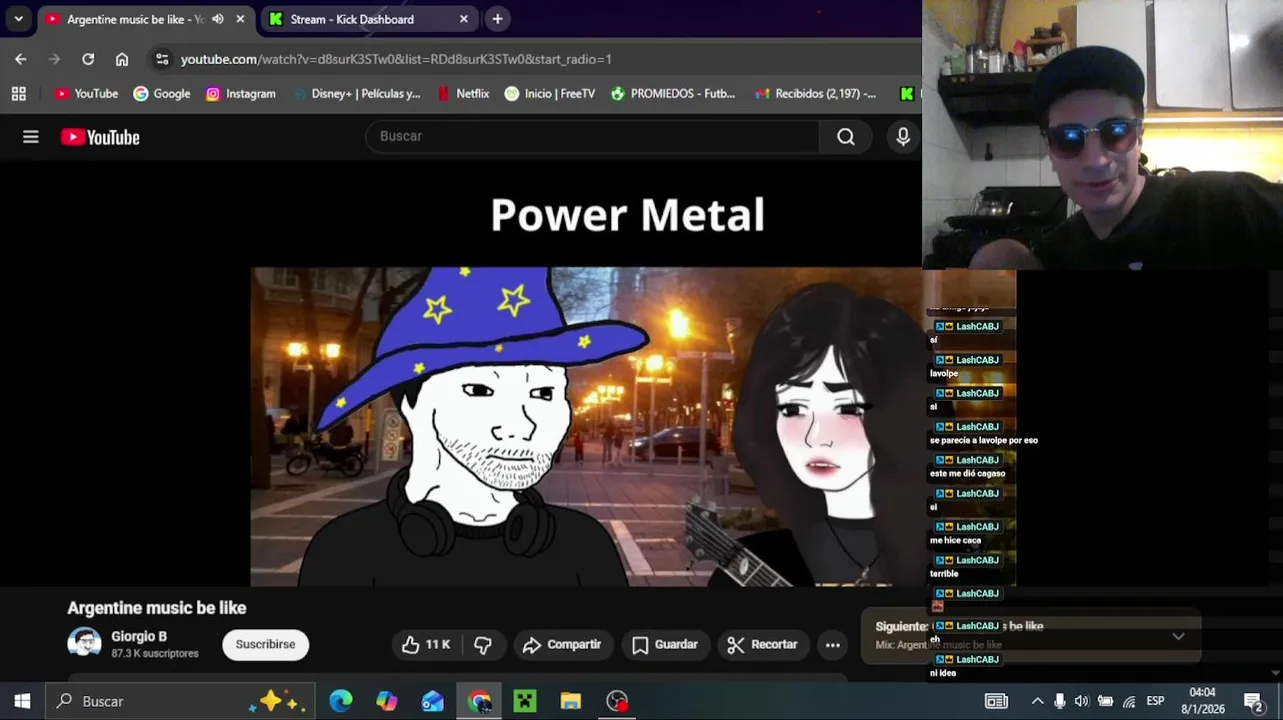Mute the YouTube tab audio icon
The image size is (1283, 720).
pos(218,19)
